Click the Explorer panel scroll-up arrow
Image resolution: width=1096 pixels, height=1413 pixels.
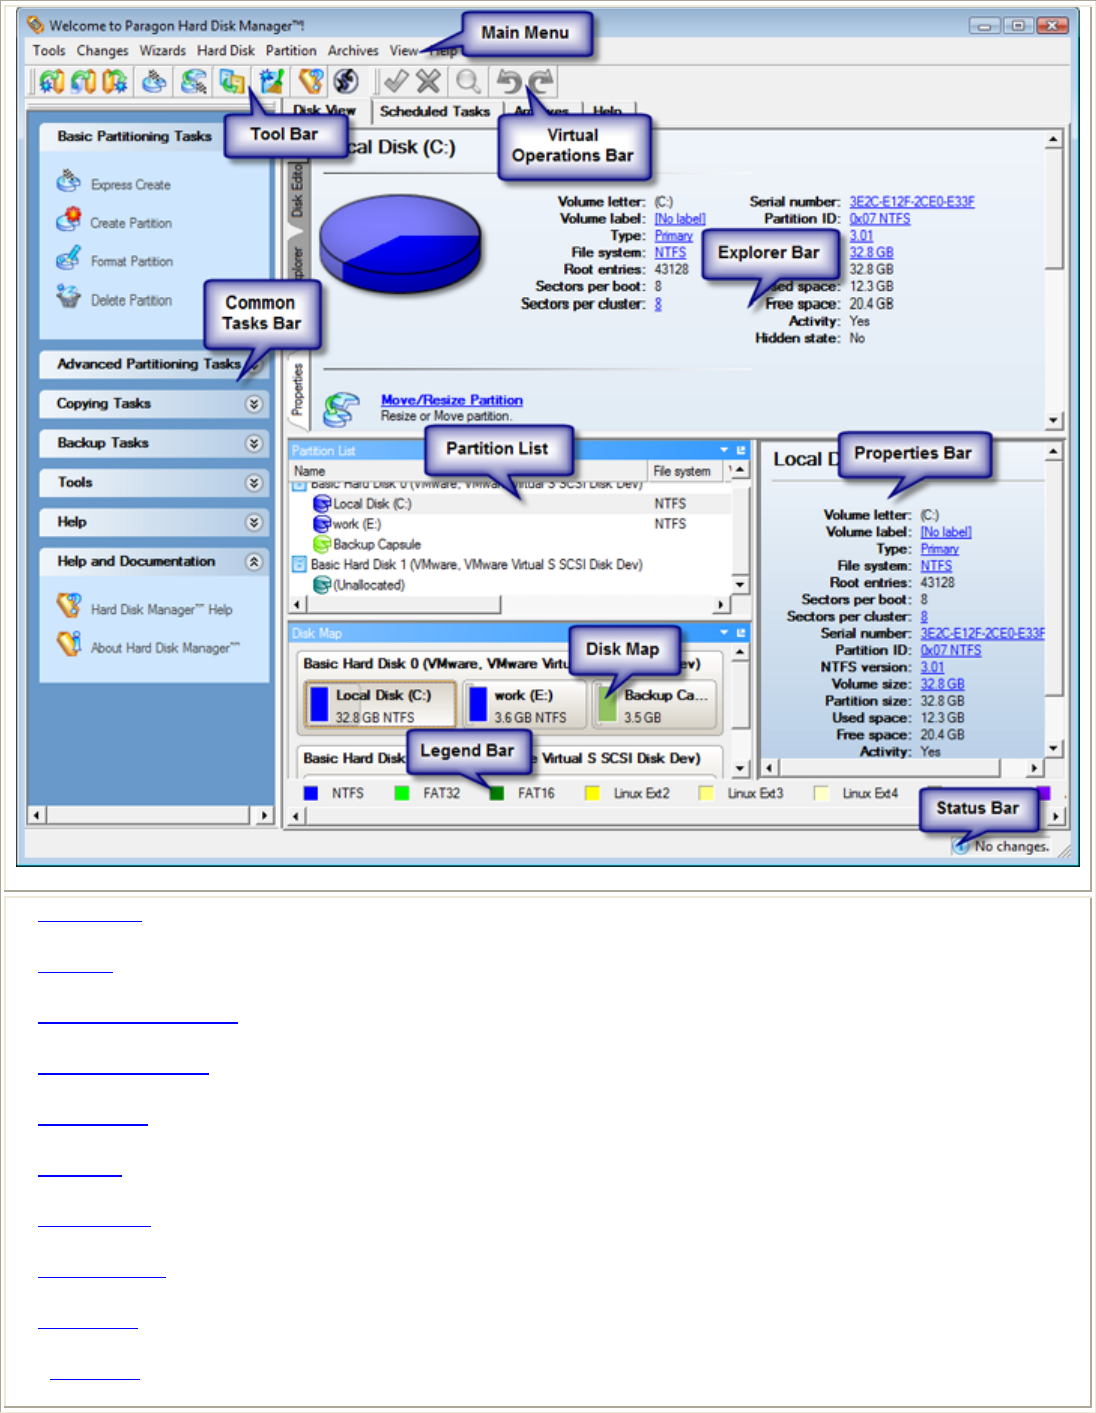click(x=1053, y=139)
